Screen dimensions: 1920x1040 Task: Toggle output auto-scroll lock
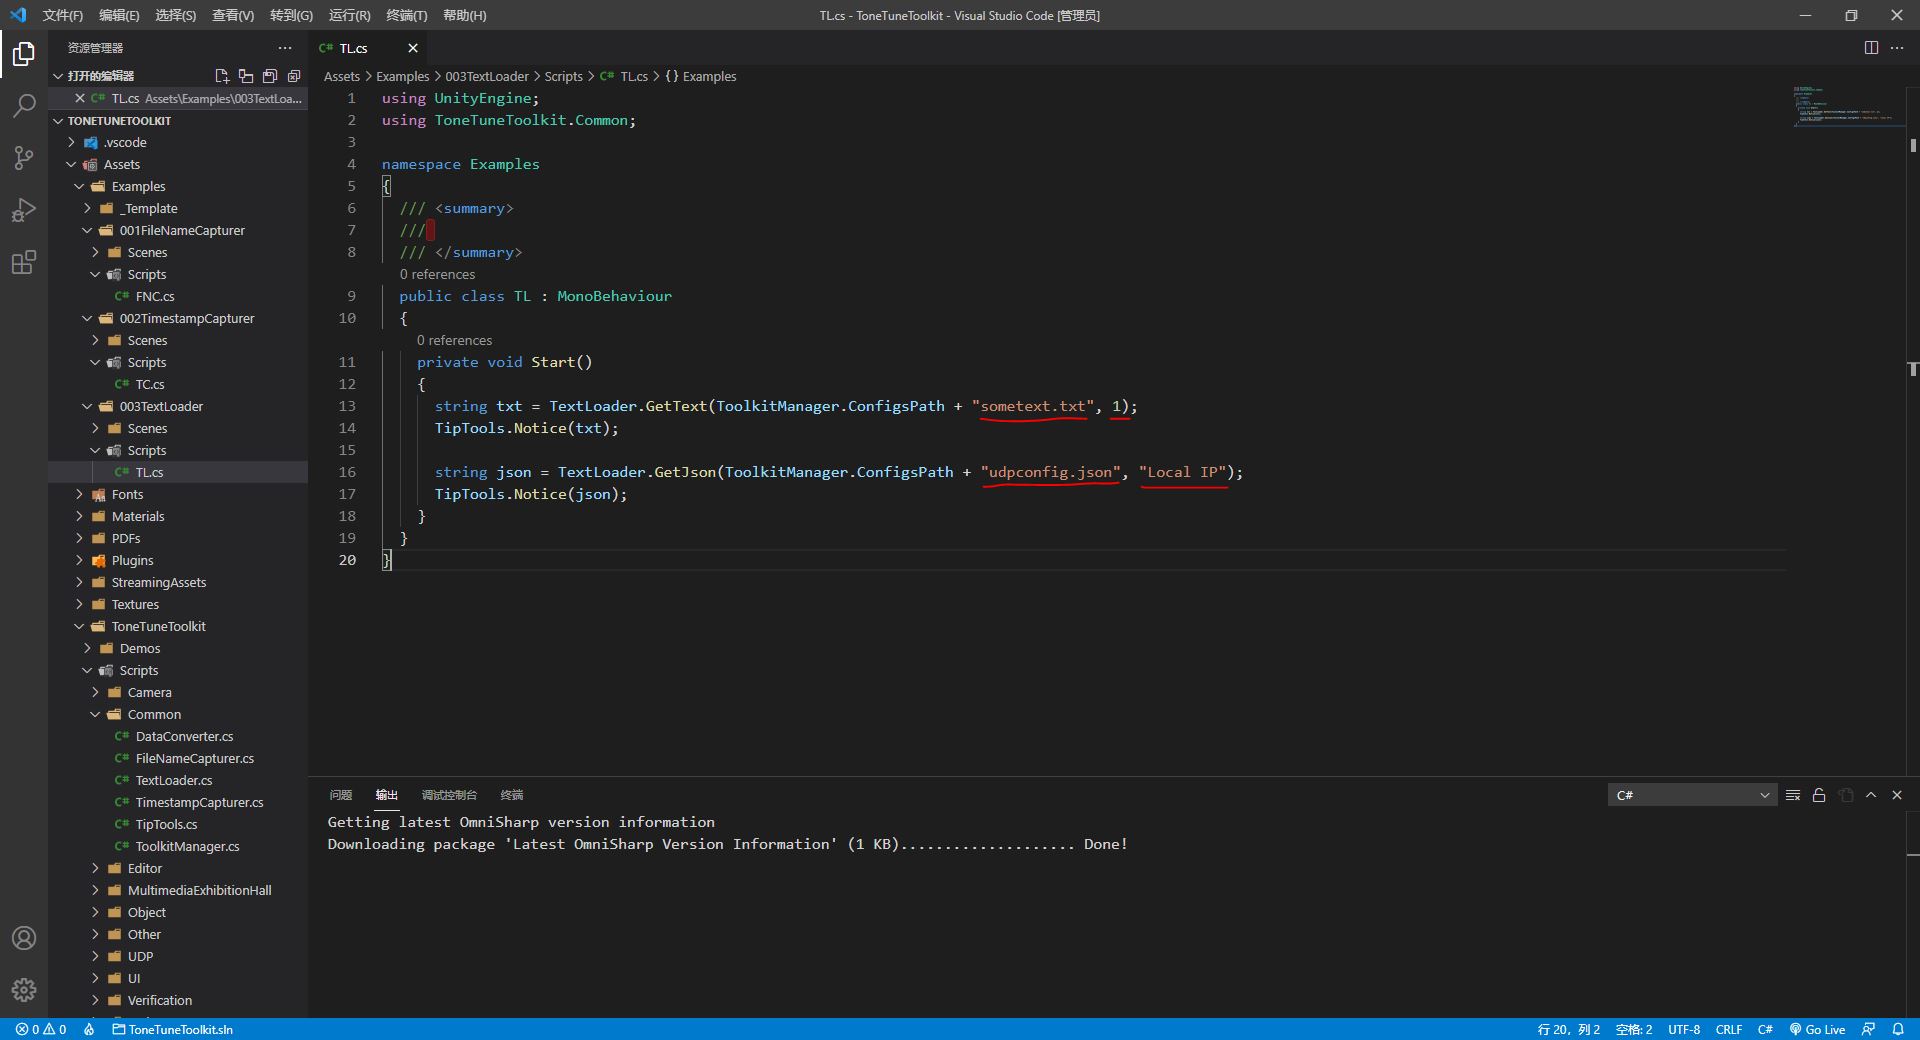tap(1819, 795)
